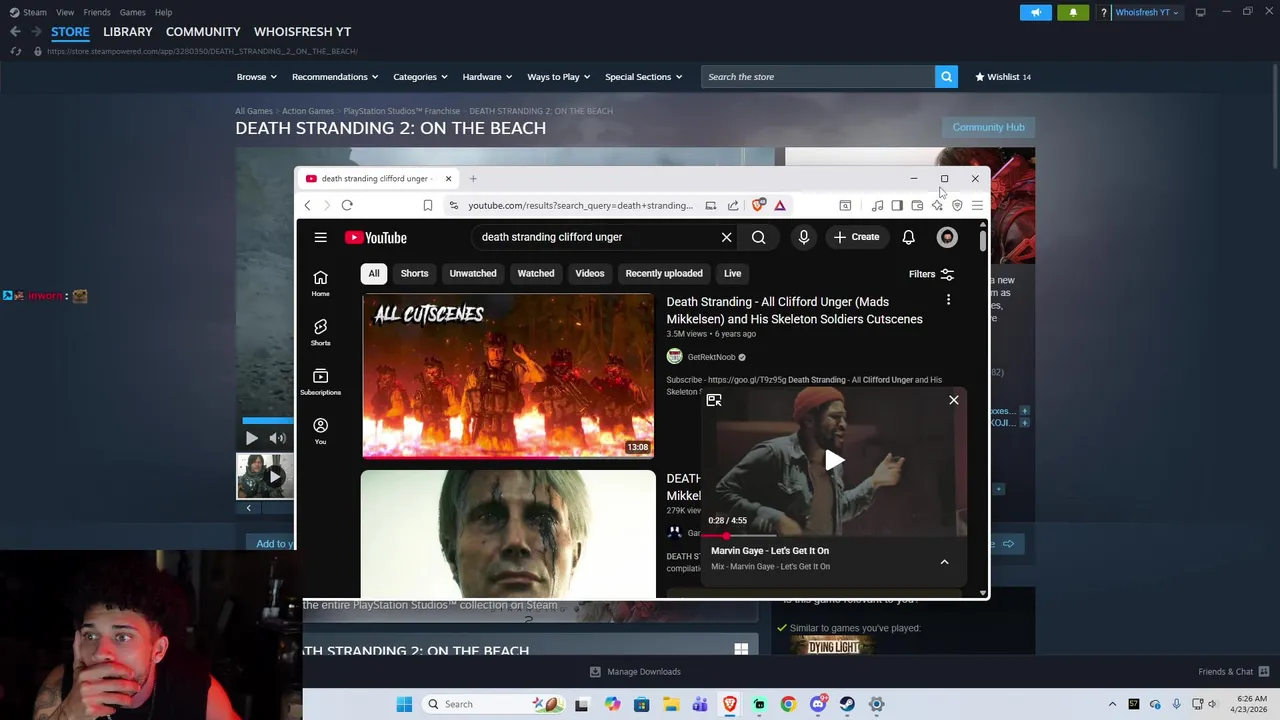Click Action Games breadcrumb link
The width and height of the screenshot is (1280, 720).
(x=308, y=111)
